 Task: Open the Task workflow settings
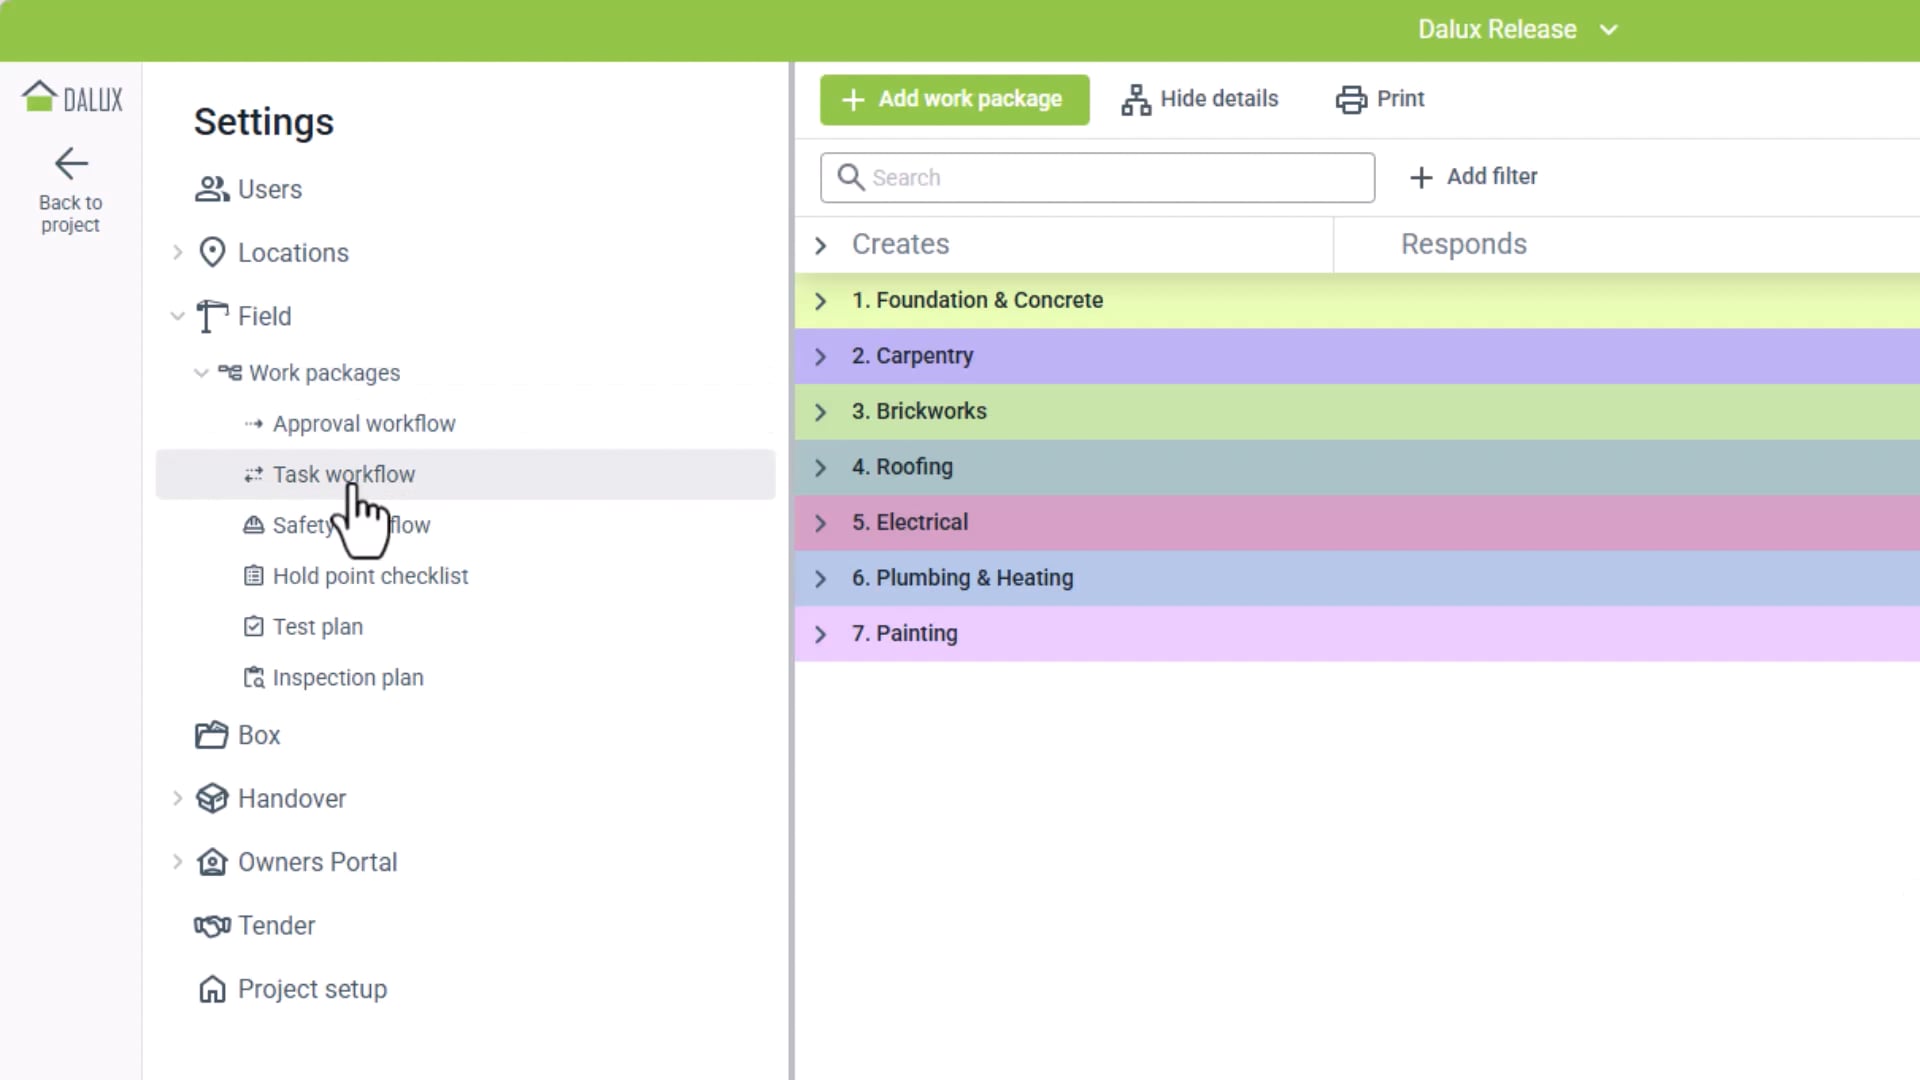point(344,474)
